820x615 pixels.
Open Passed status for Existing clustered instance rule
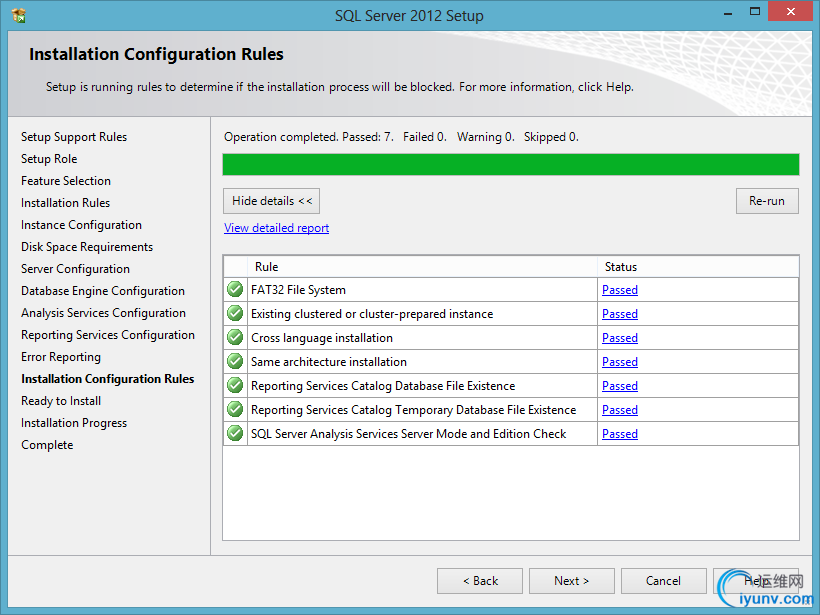pyautogui.click(x=620, y=314)
